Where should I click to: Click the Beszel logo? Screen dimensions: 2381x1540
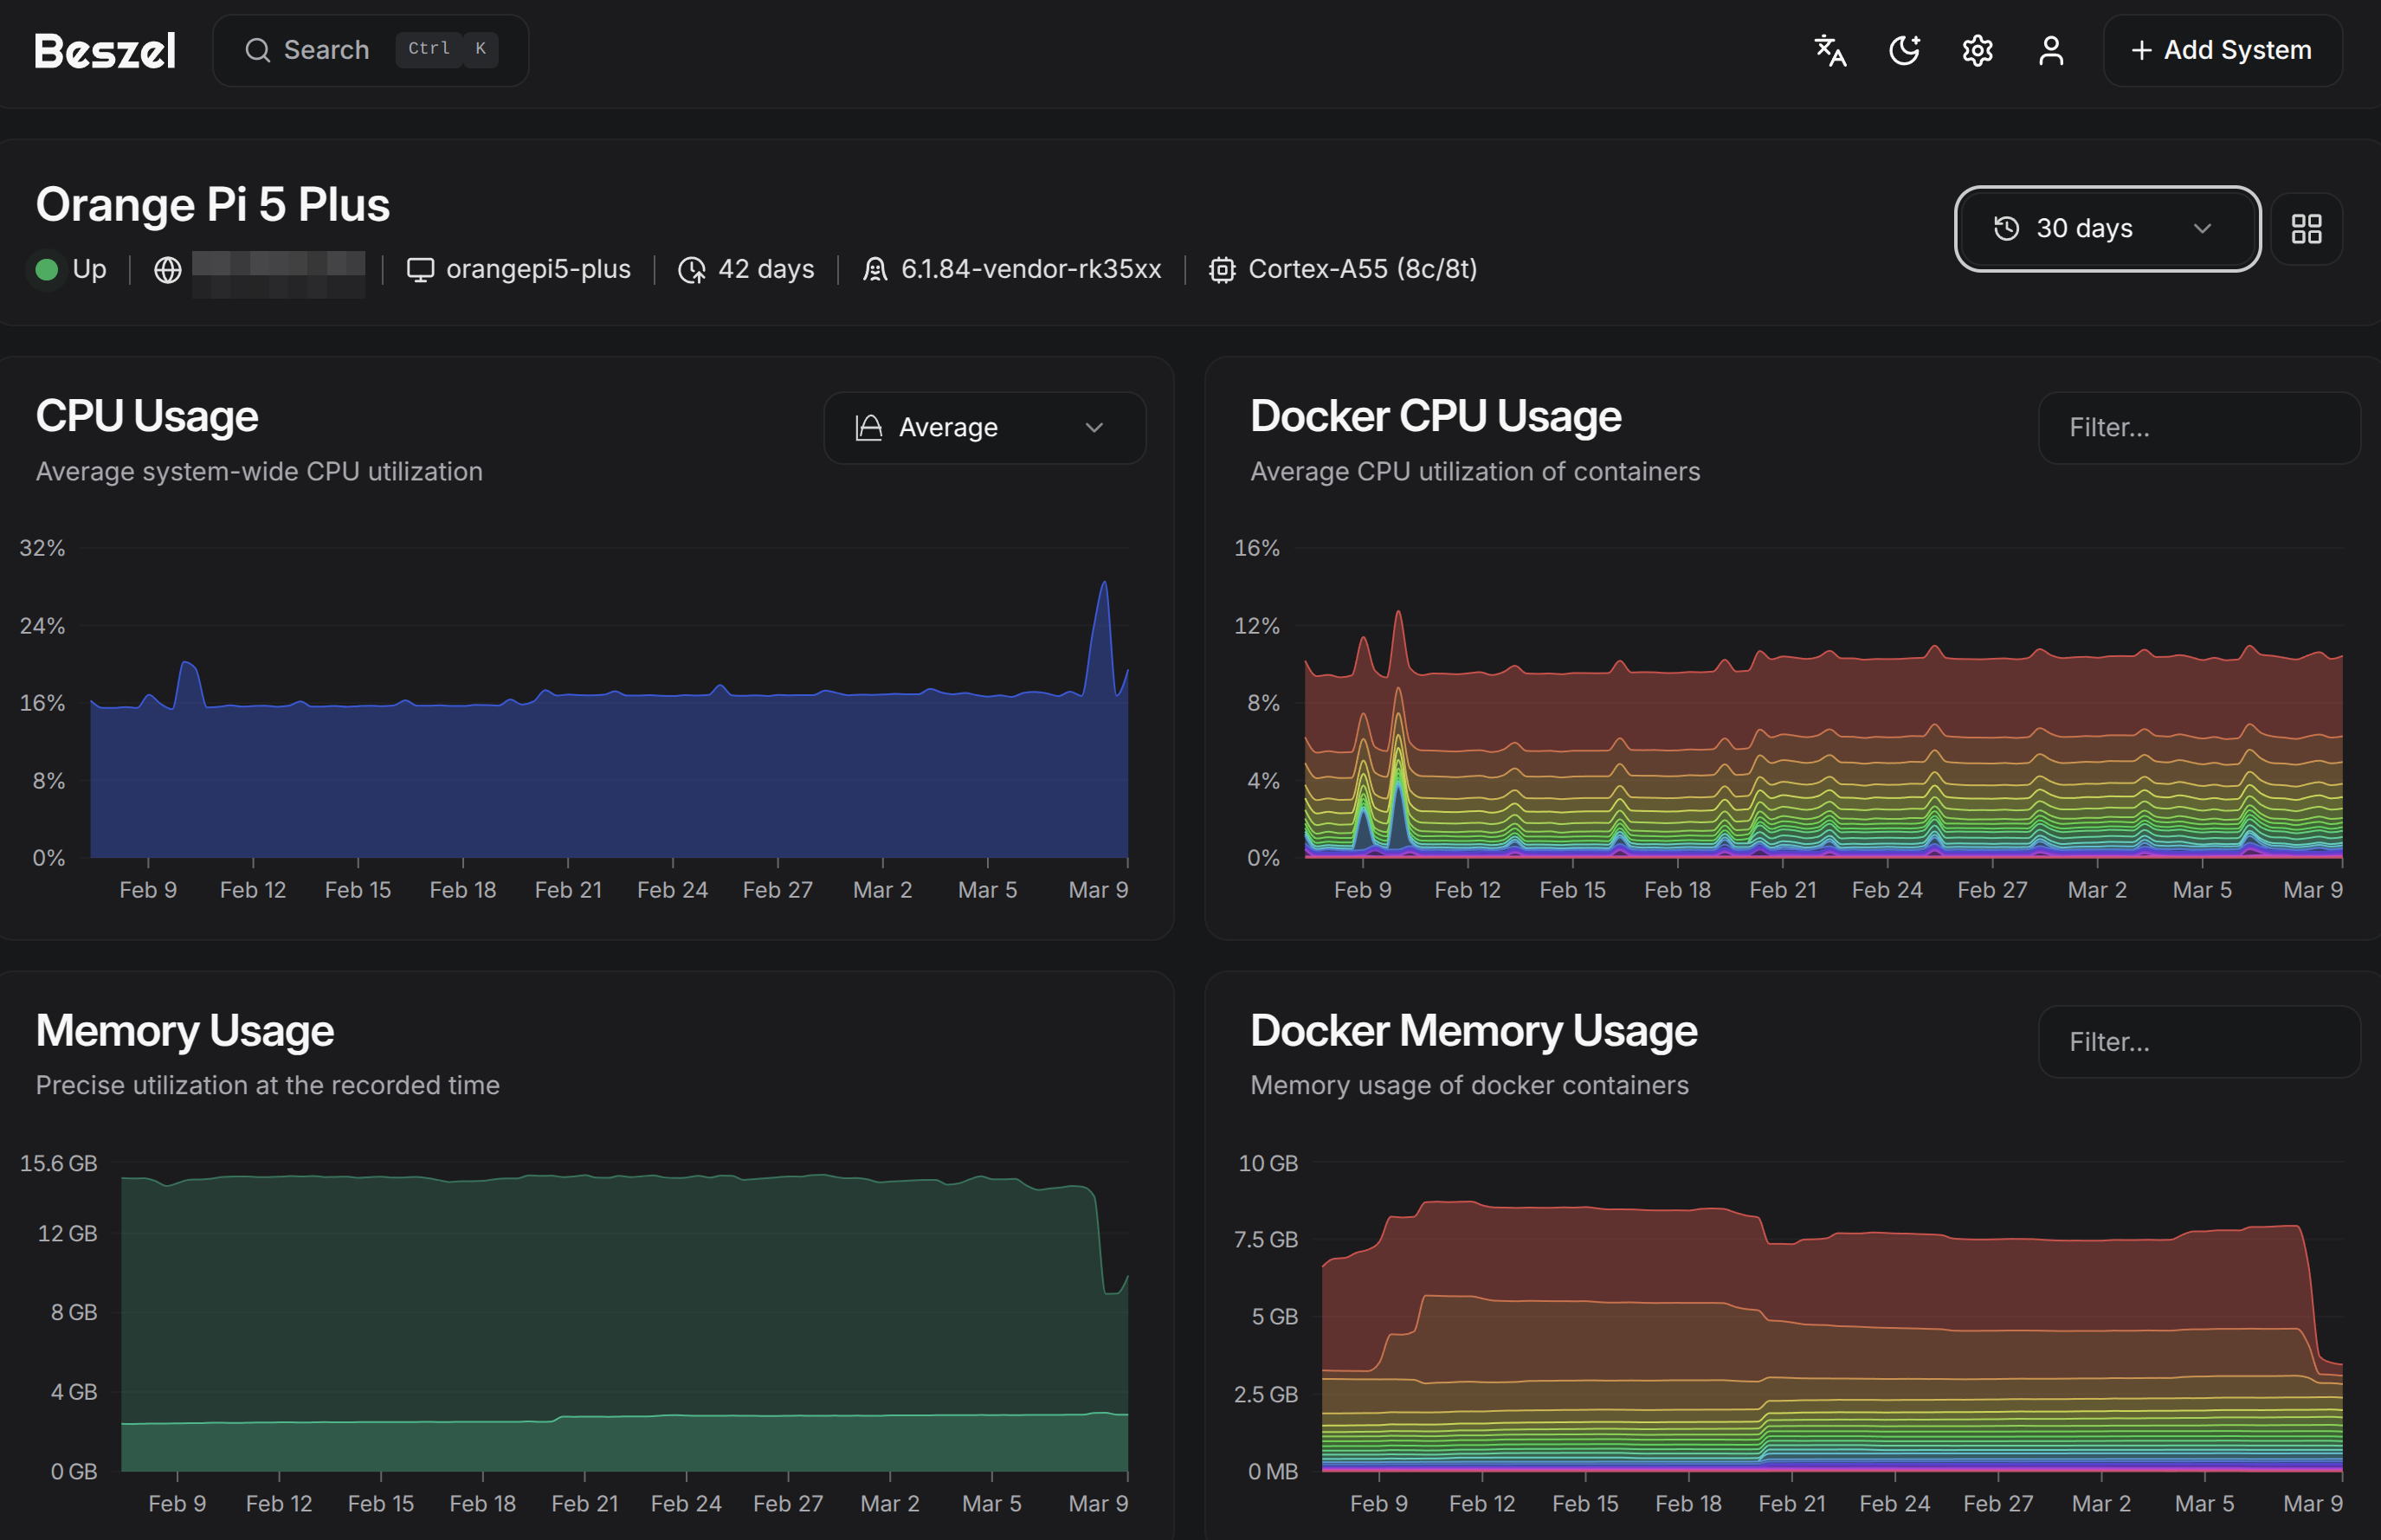pos(105,50)
